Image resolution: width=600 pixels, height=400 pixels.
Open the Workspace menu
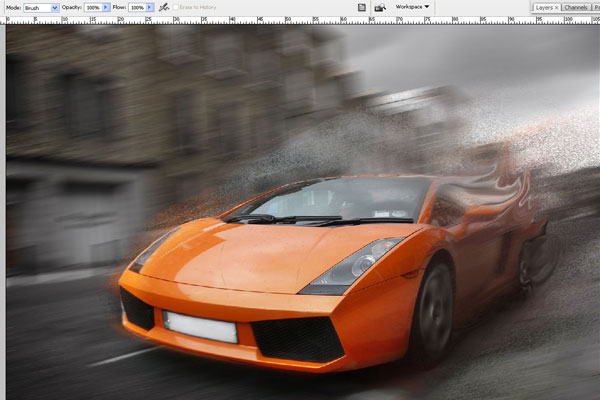(412, 7)
